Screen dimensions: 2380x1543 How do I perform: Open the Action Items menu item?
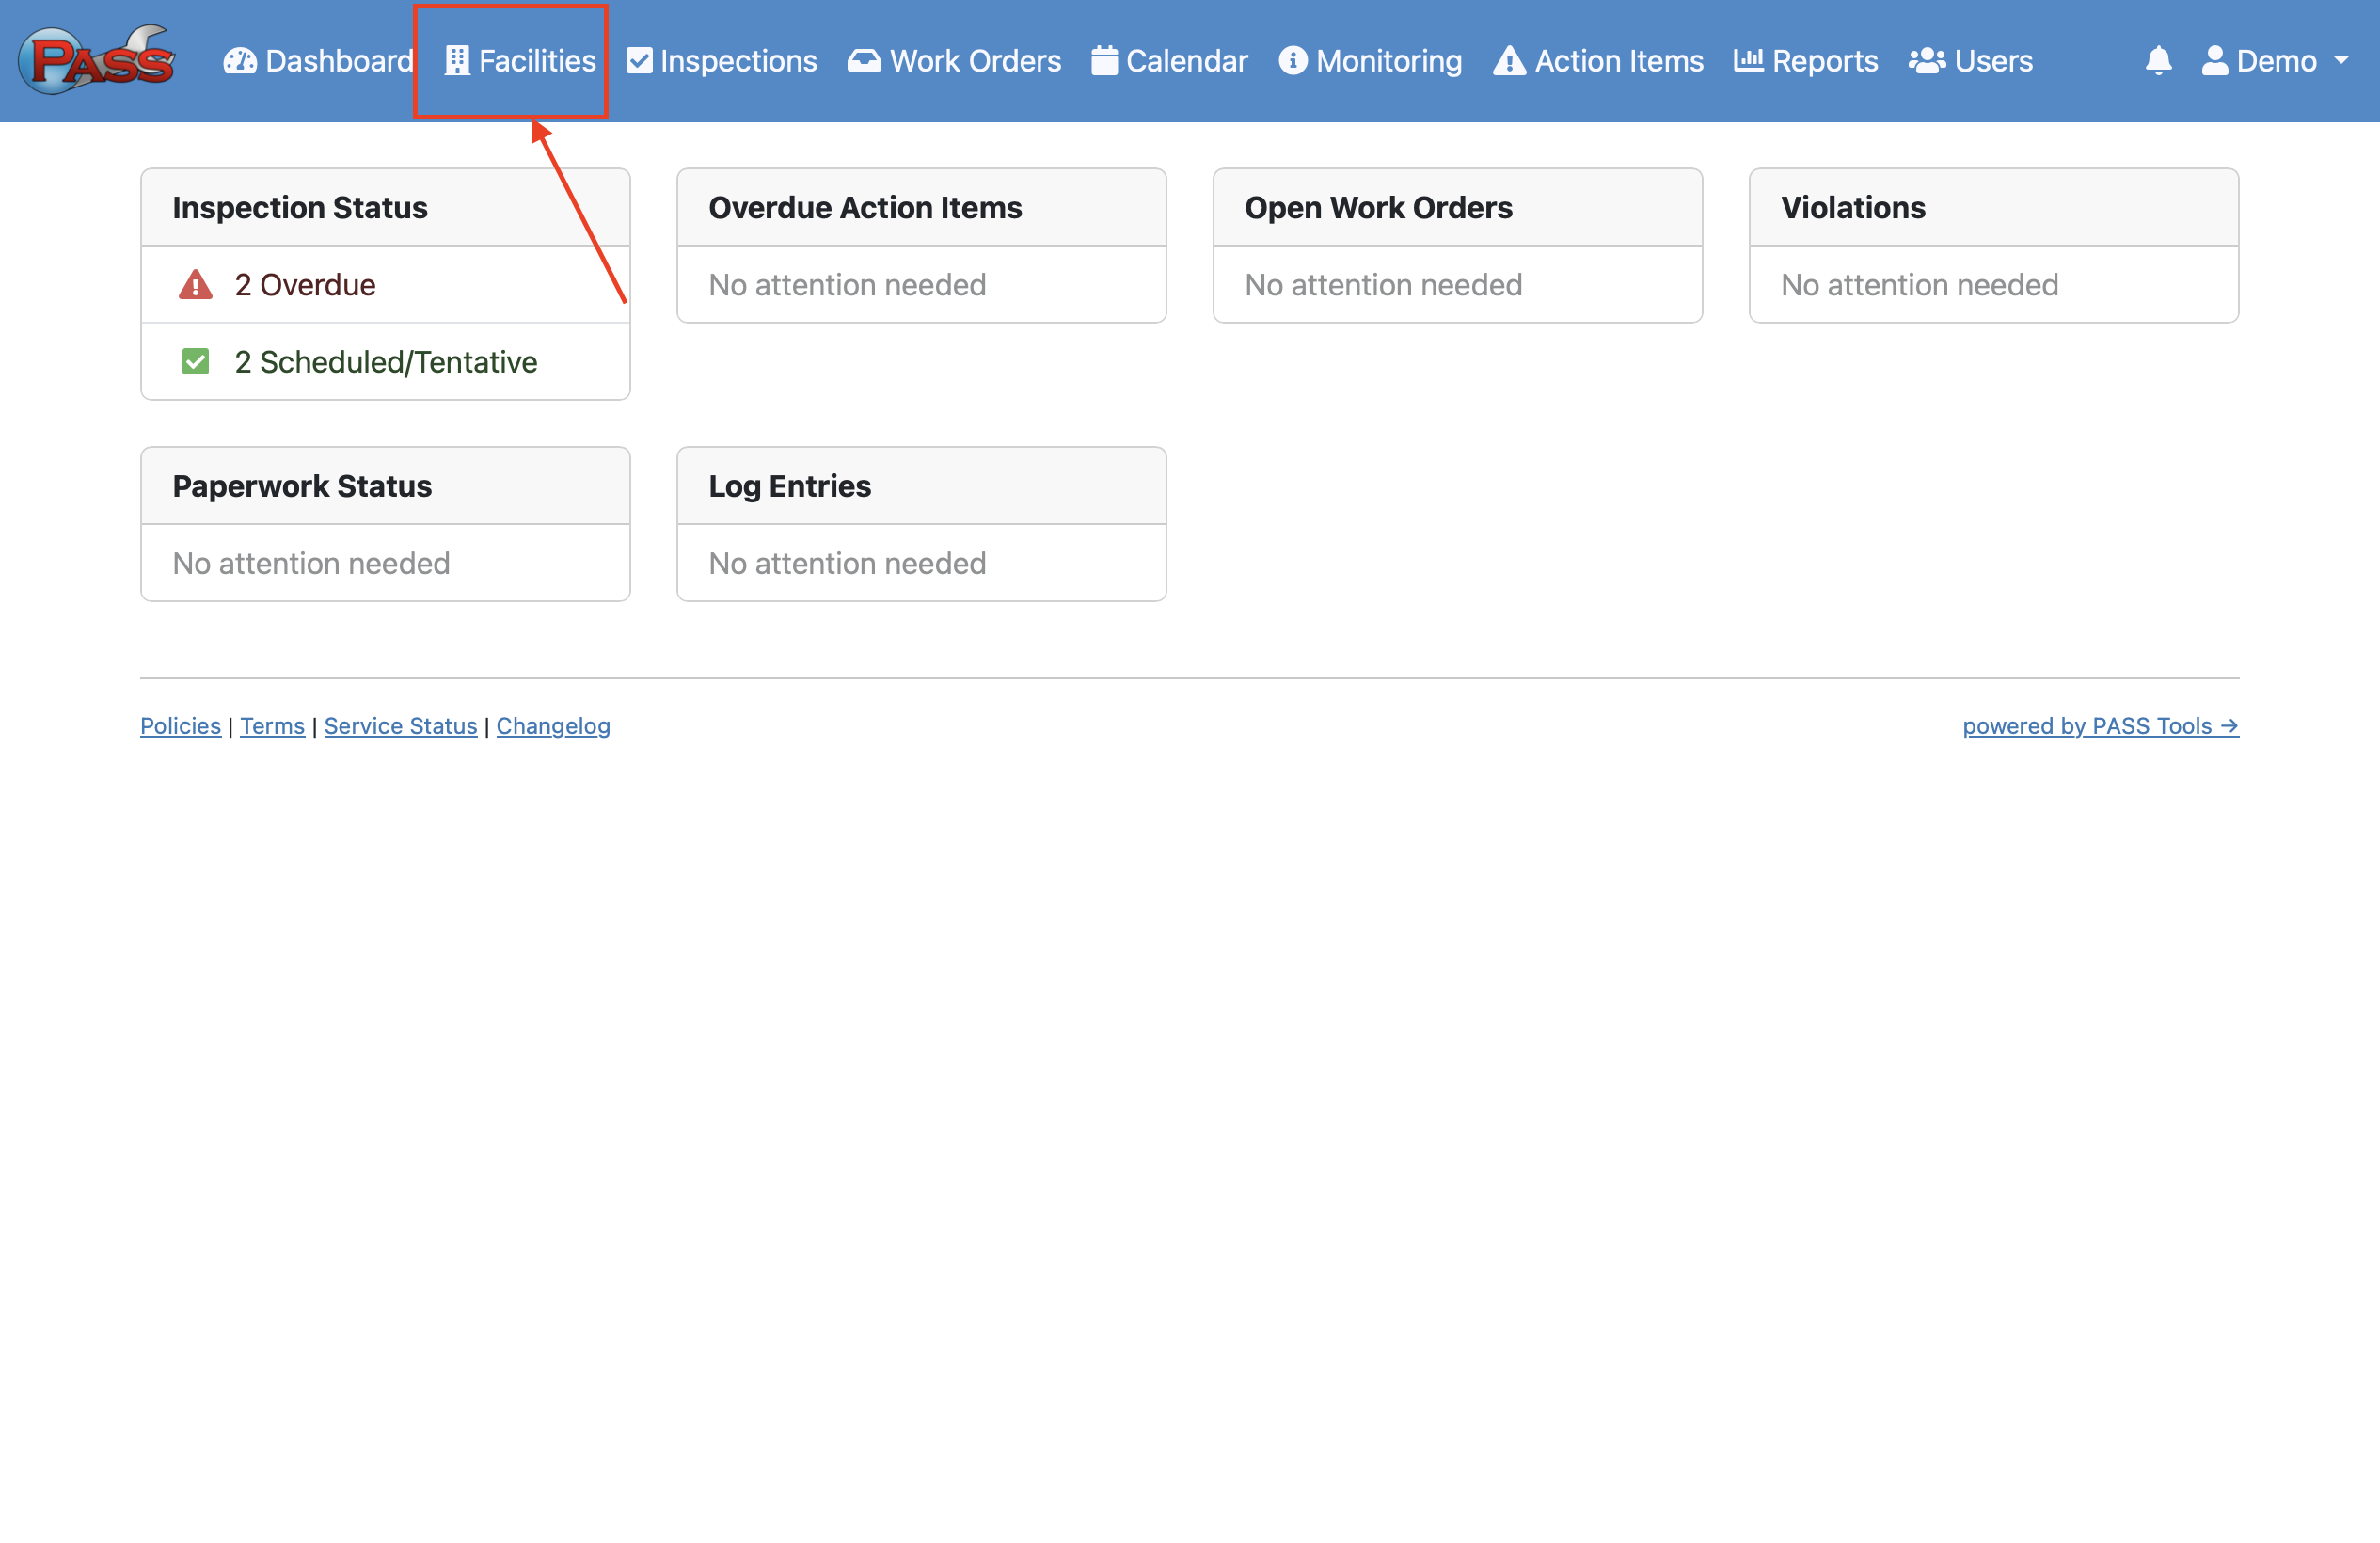point(1598,61)
